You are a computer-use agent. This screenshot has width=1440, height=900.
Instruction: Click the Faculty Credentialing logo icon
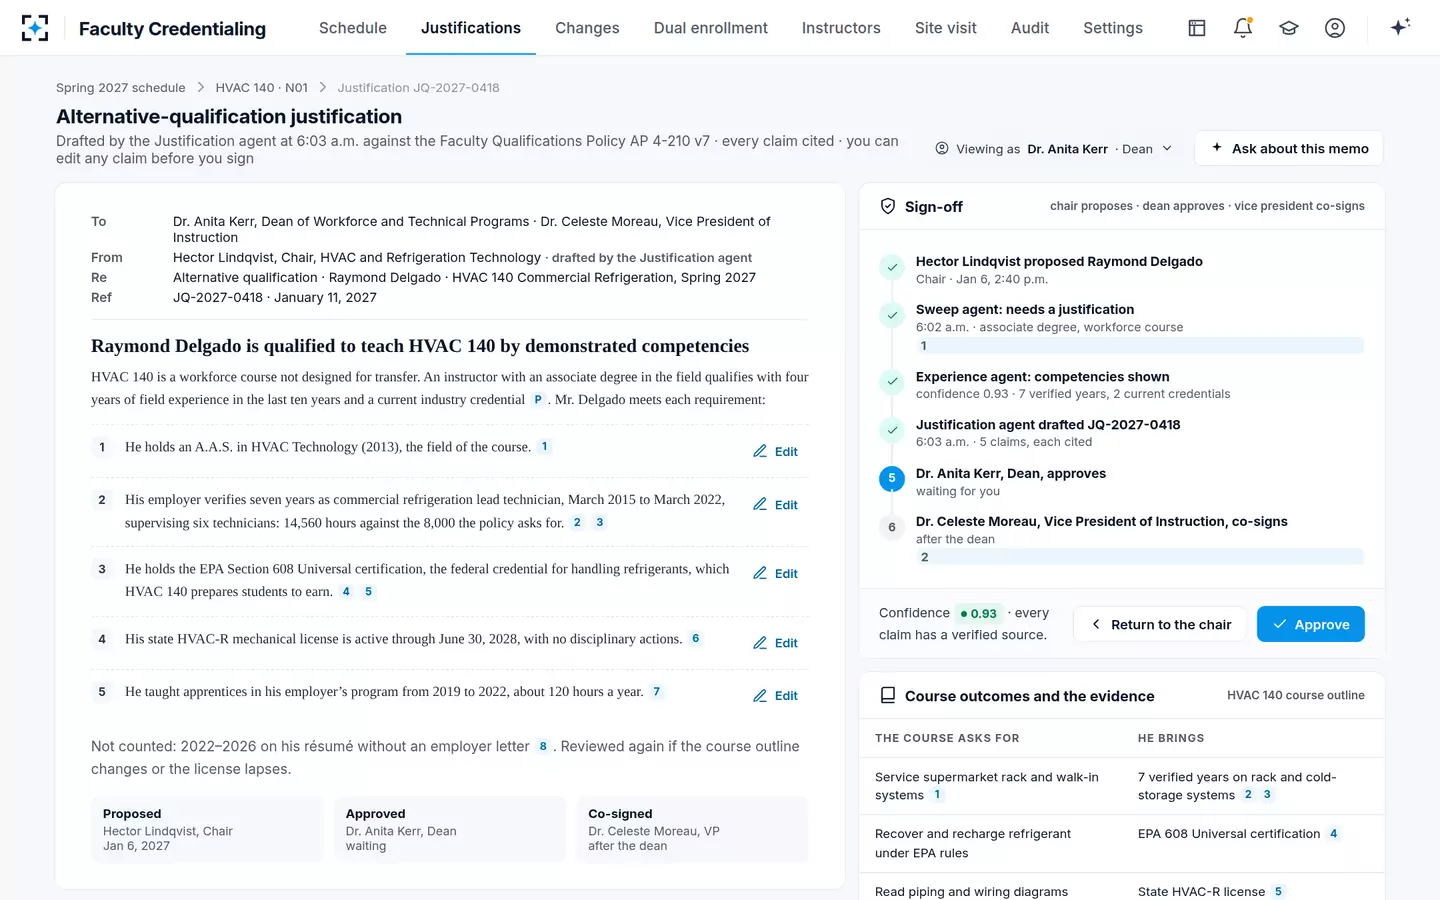(35, 28)
